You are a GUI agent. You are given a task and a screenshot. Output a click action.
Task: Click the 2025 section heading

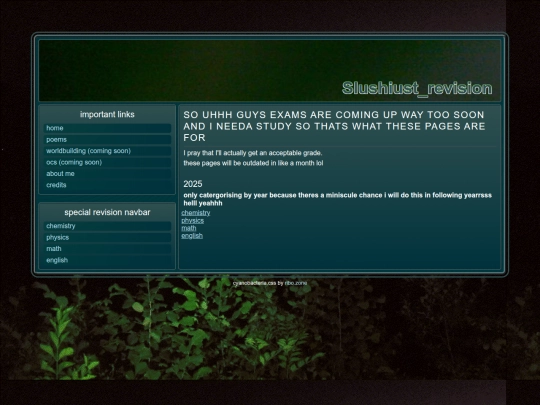[193, 184]
